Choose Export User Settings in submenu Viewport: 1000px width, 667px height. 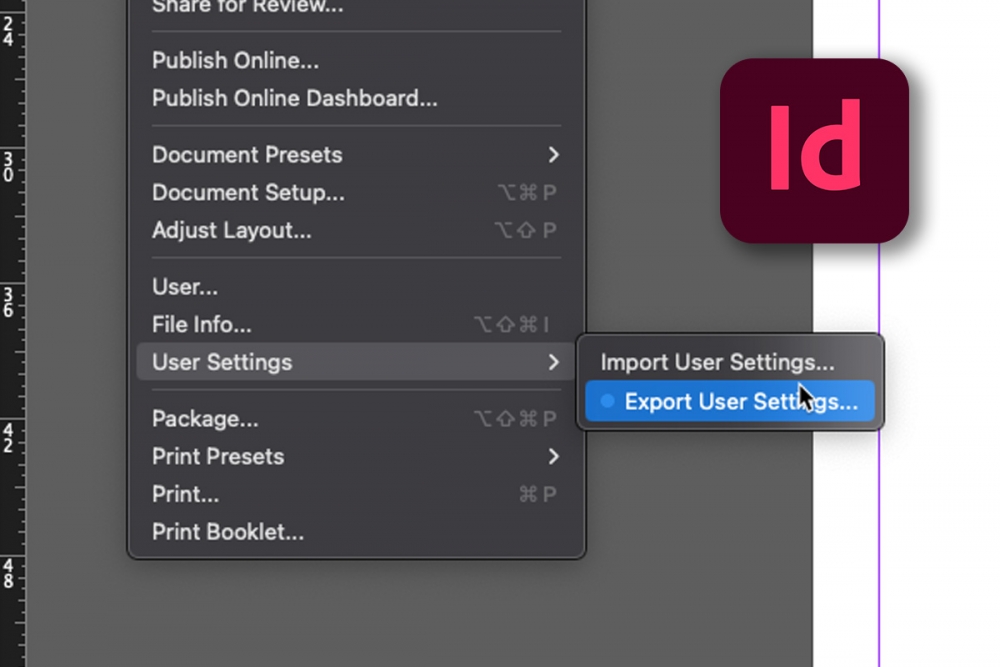point(740,402)
